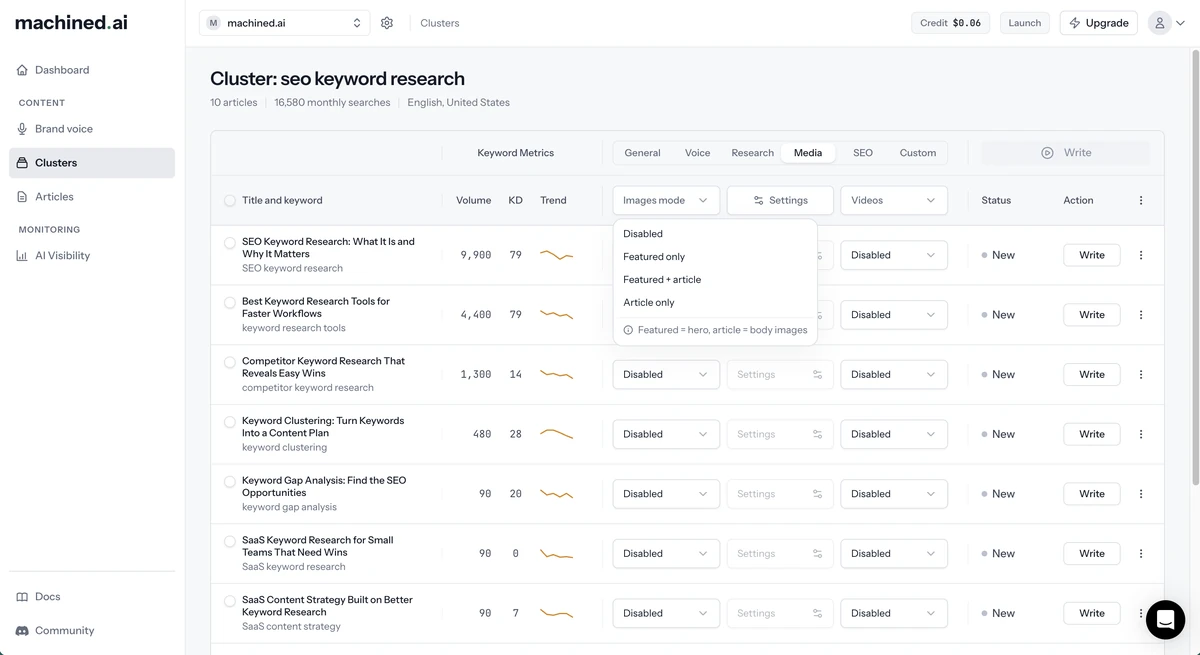Open row menu for Keyword Clustering article
The height and width of the screenshot is (655, 1200).
tap(1141, 434)
